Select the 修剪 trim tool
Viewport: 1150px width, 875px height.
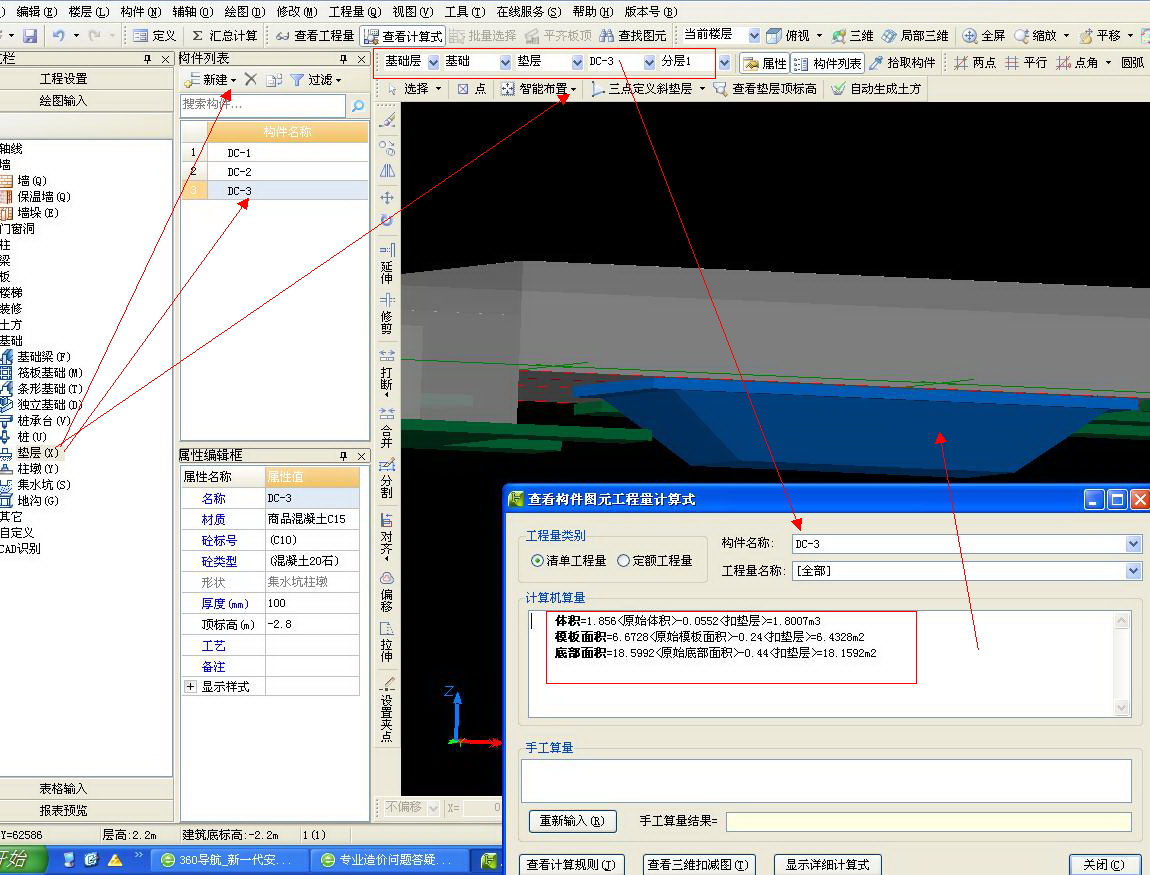tap(387, 314)
